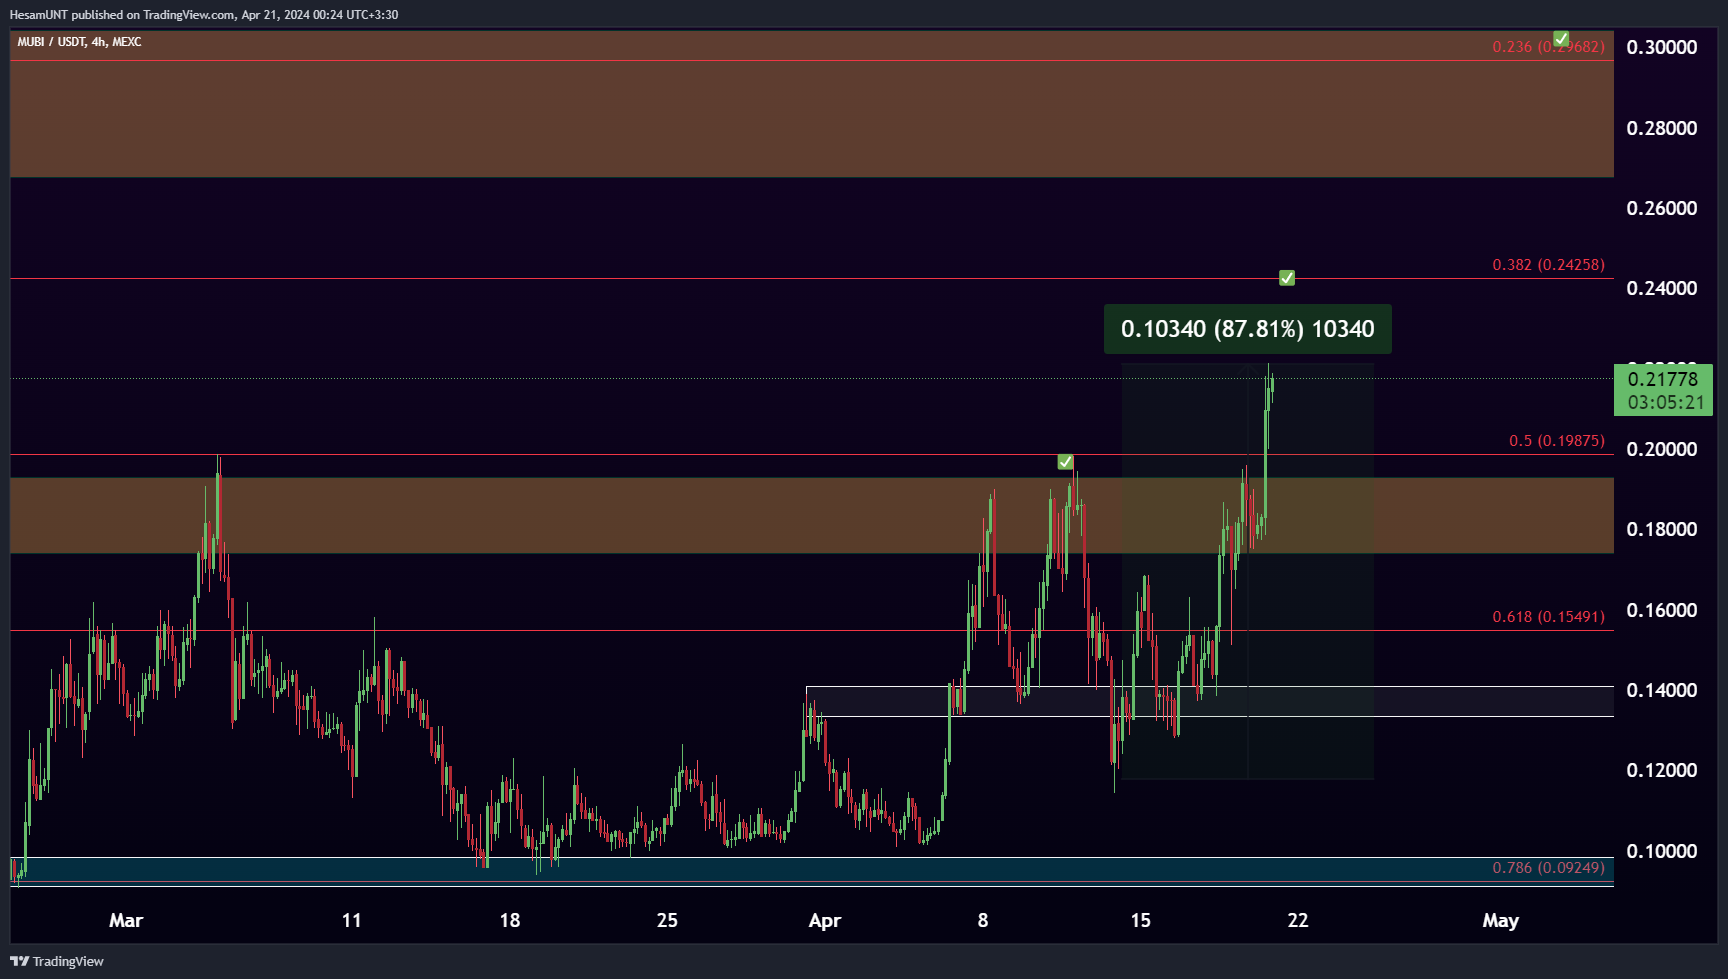Viewport: 1728px width, 979px height.
Task: Click the checkmark above the 0.382 line
Action: click(1287, 277)
